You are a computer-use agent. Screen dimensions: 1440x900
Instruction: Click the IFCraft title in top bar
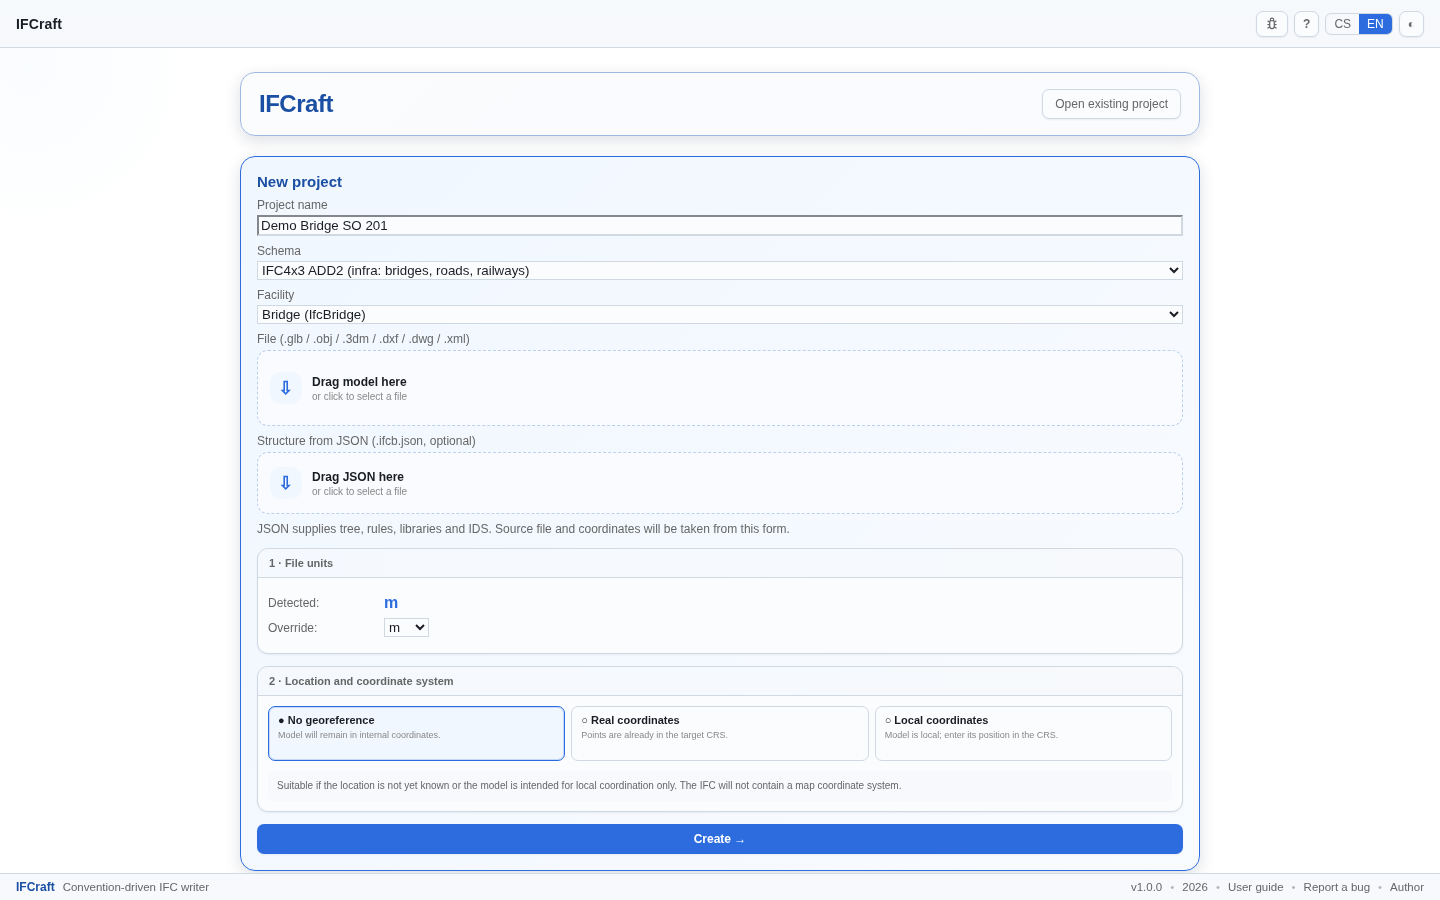pyautogui.click(x=39, y=24)
